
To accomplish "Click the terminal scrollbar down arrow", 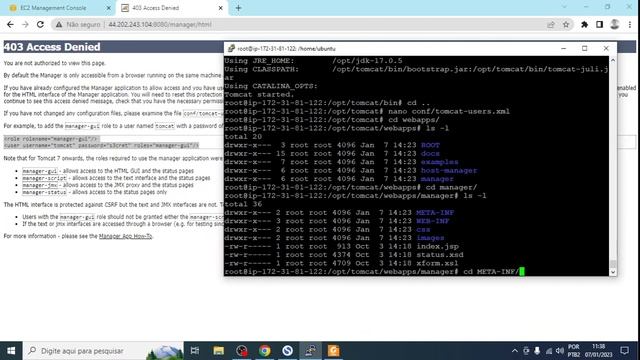I will 613,272.
